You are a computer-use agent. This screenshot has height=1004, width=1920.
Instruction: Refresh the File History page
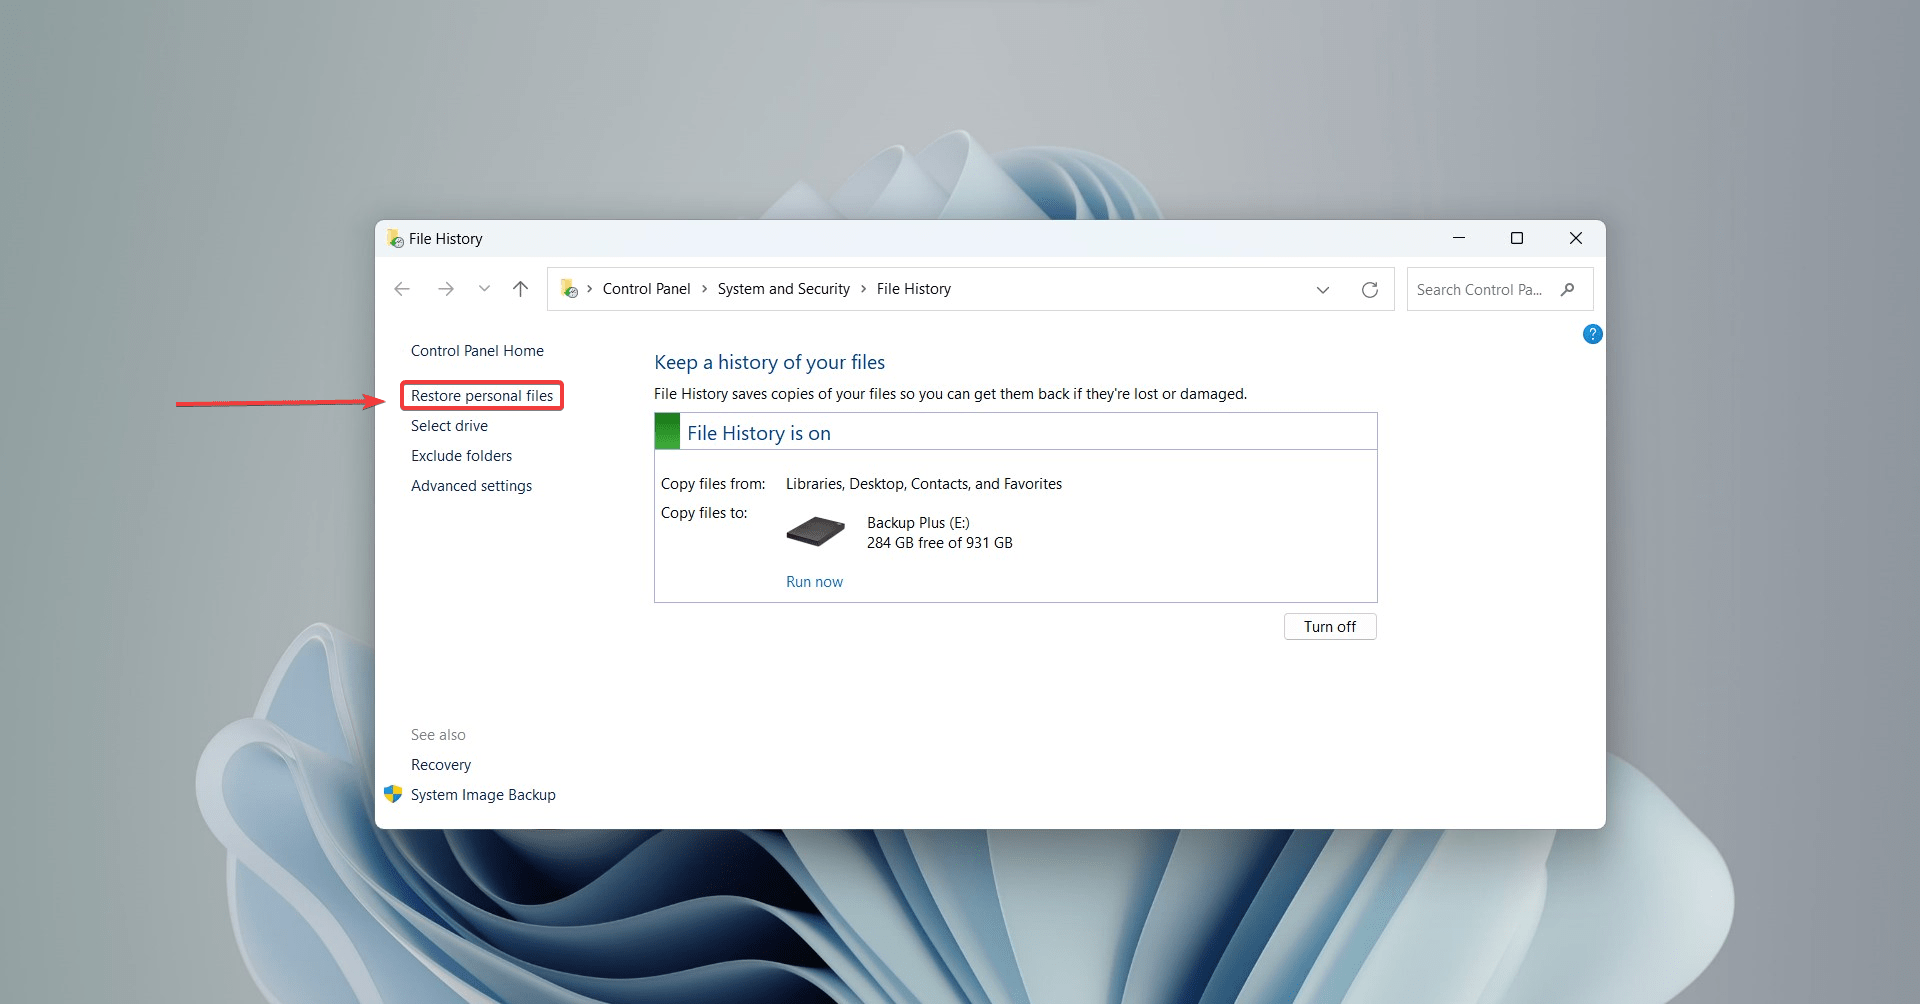pyautogui.click(x=1369, y=290)
